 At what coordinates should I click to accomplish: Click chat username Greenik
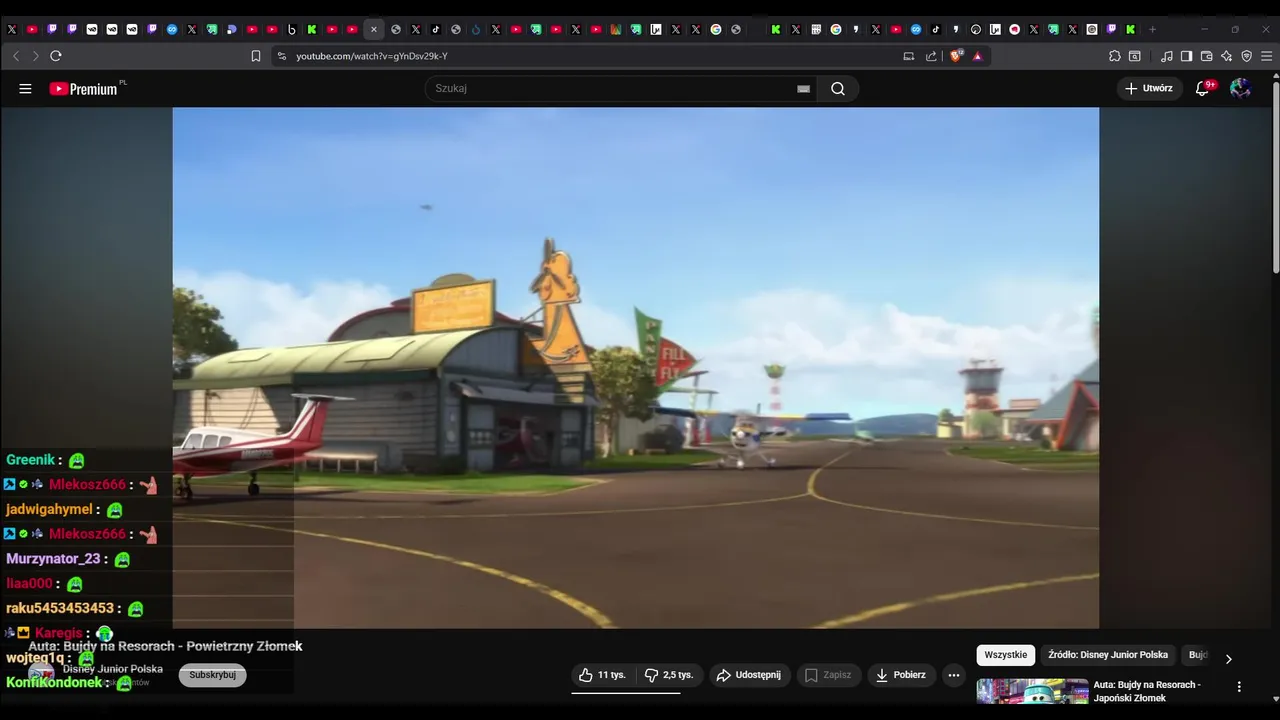click(30, 460)
